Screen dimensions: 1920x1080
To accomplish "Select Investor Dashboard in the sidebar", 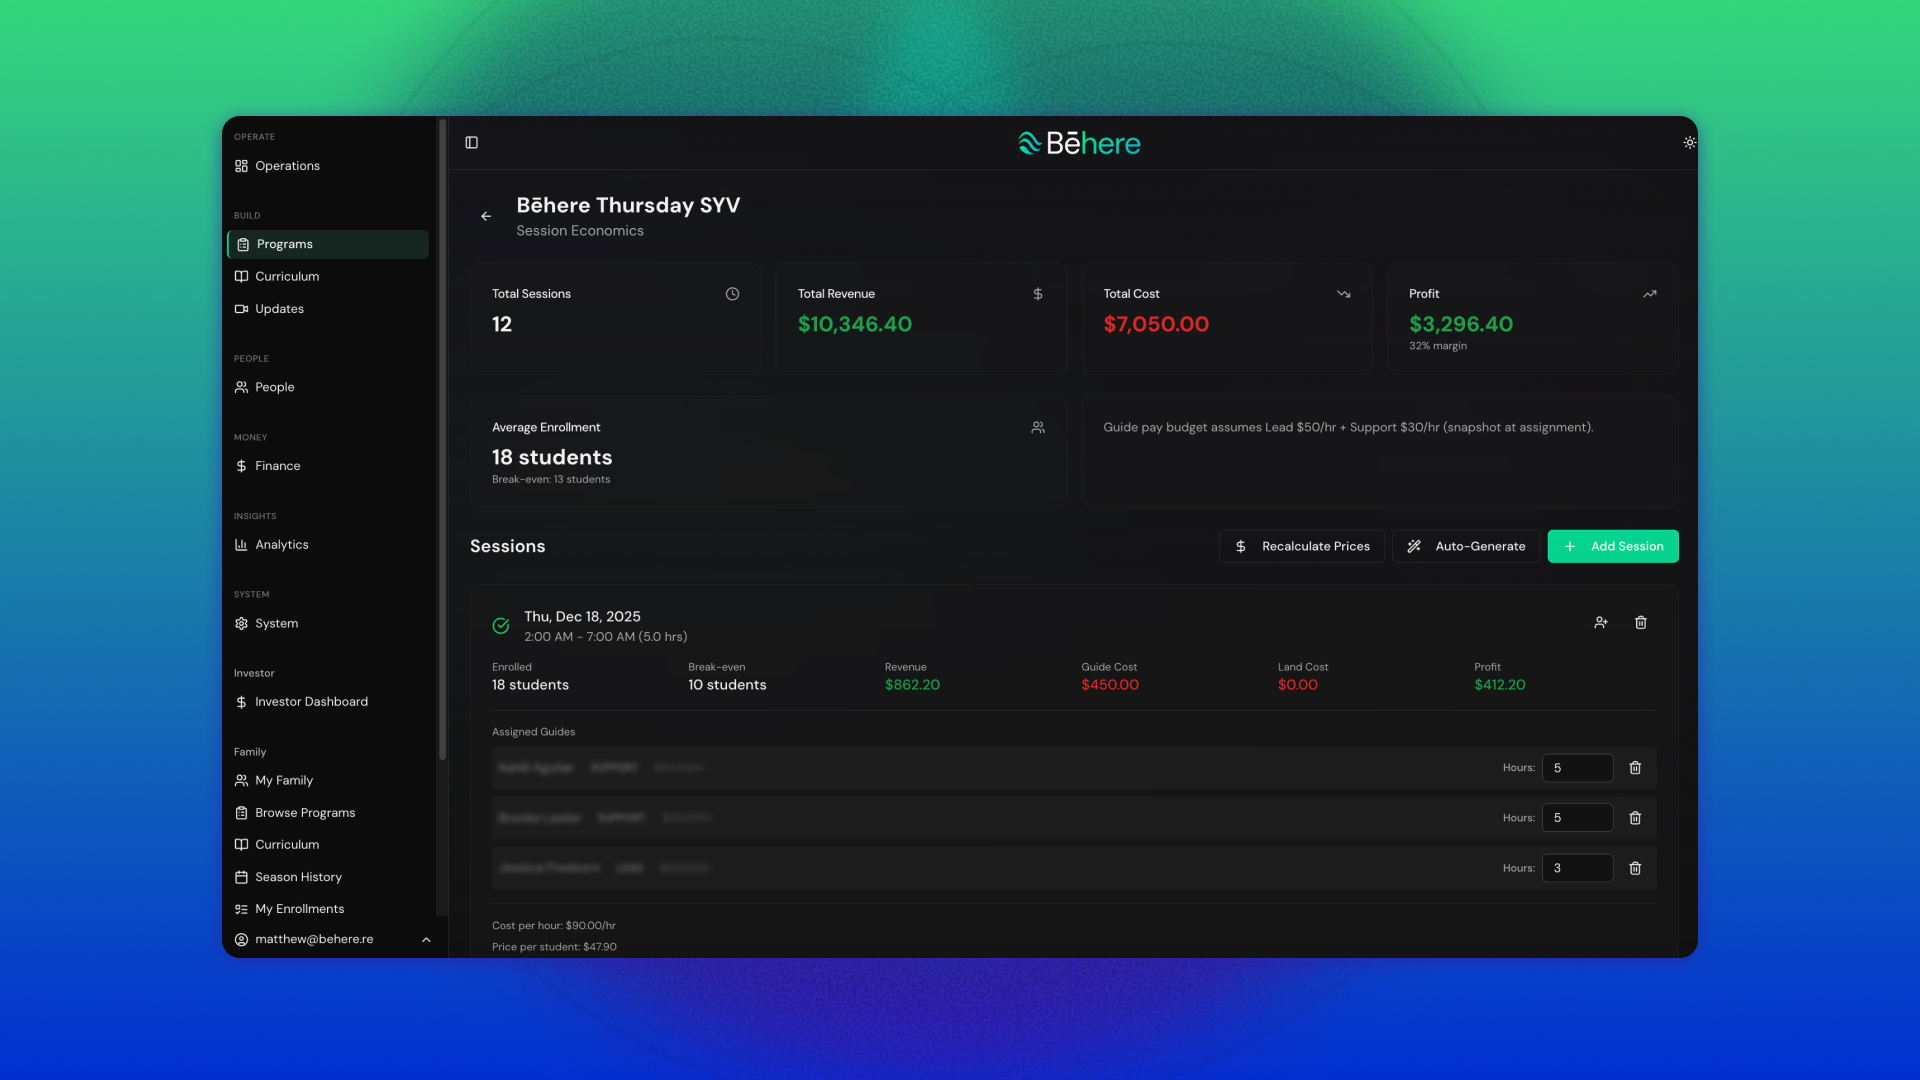I will pos(311,701).
